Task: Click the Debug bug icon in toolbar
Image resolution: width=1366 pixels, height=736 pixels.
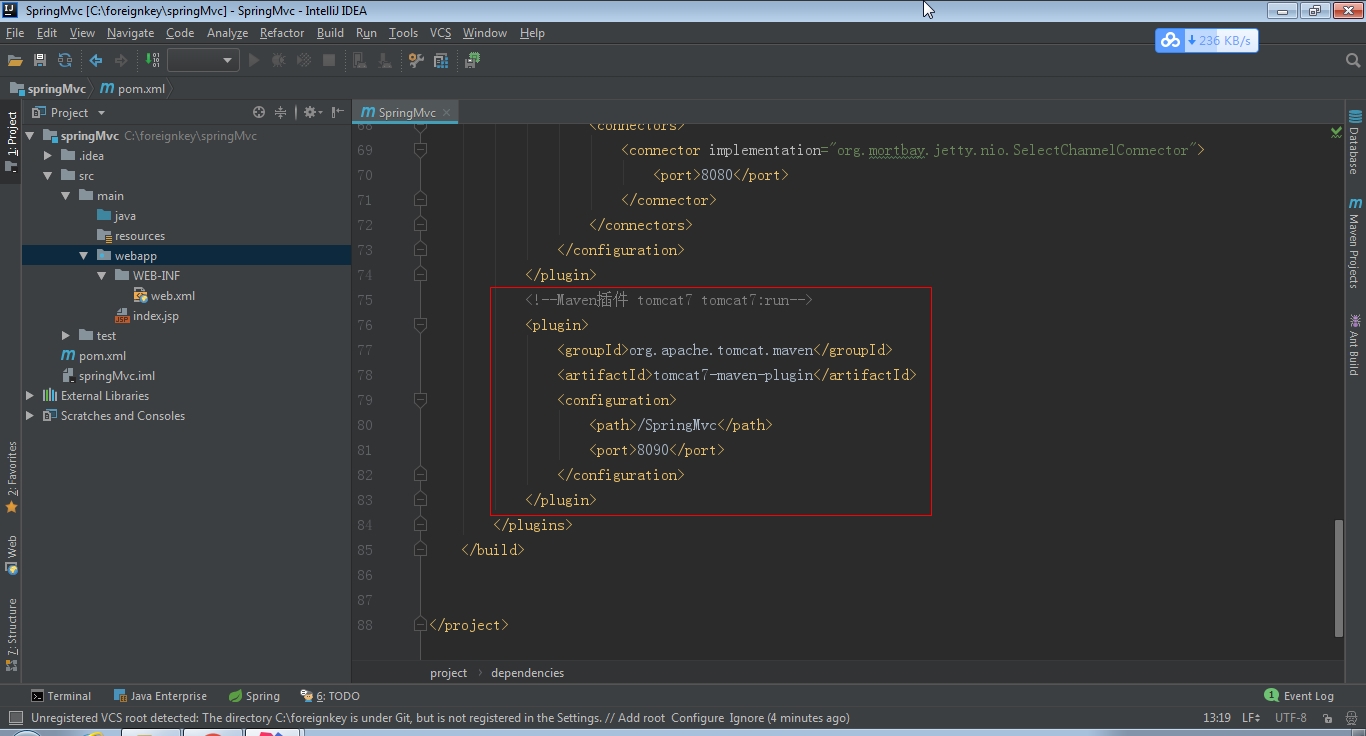Action: pyautogui.click(x=279, y=60)
